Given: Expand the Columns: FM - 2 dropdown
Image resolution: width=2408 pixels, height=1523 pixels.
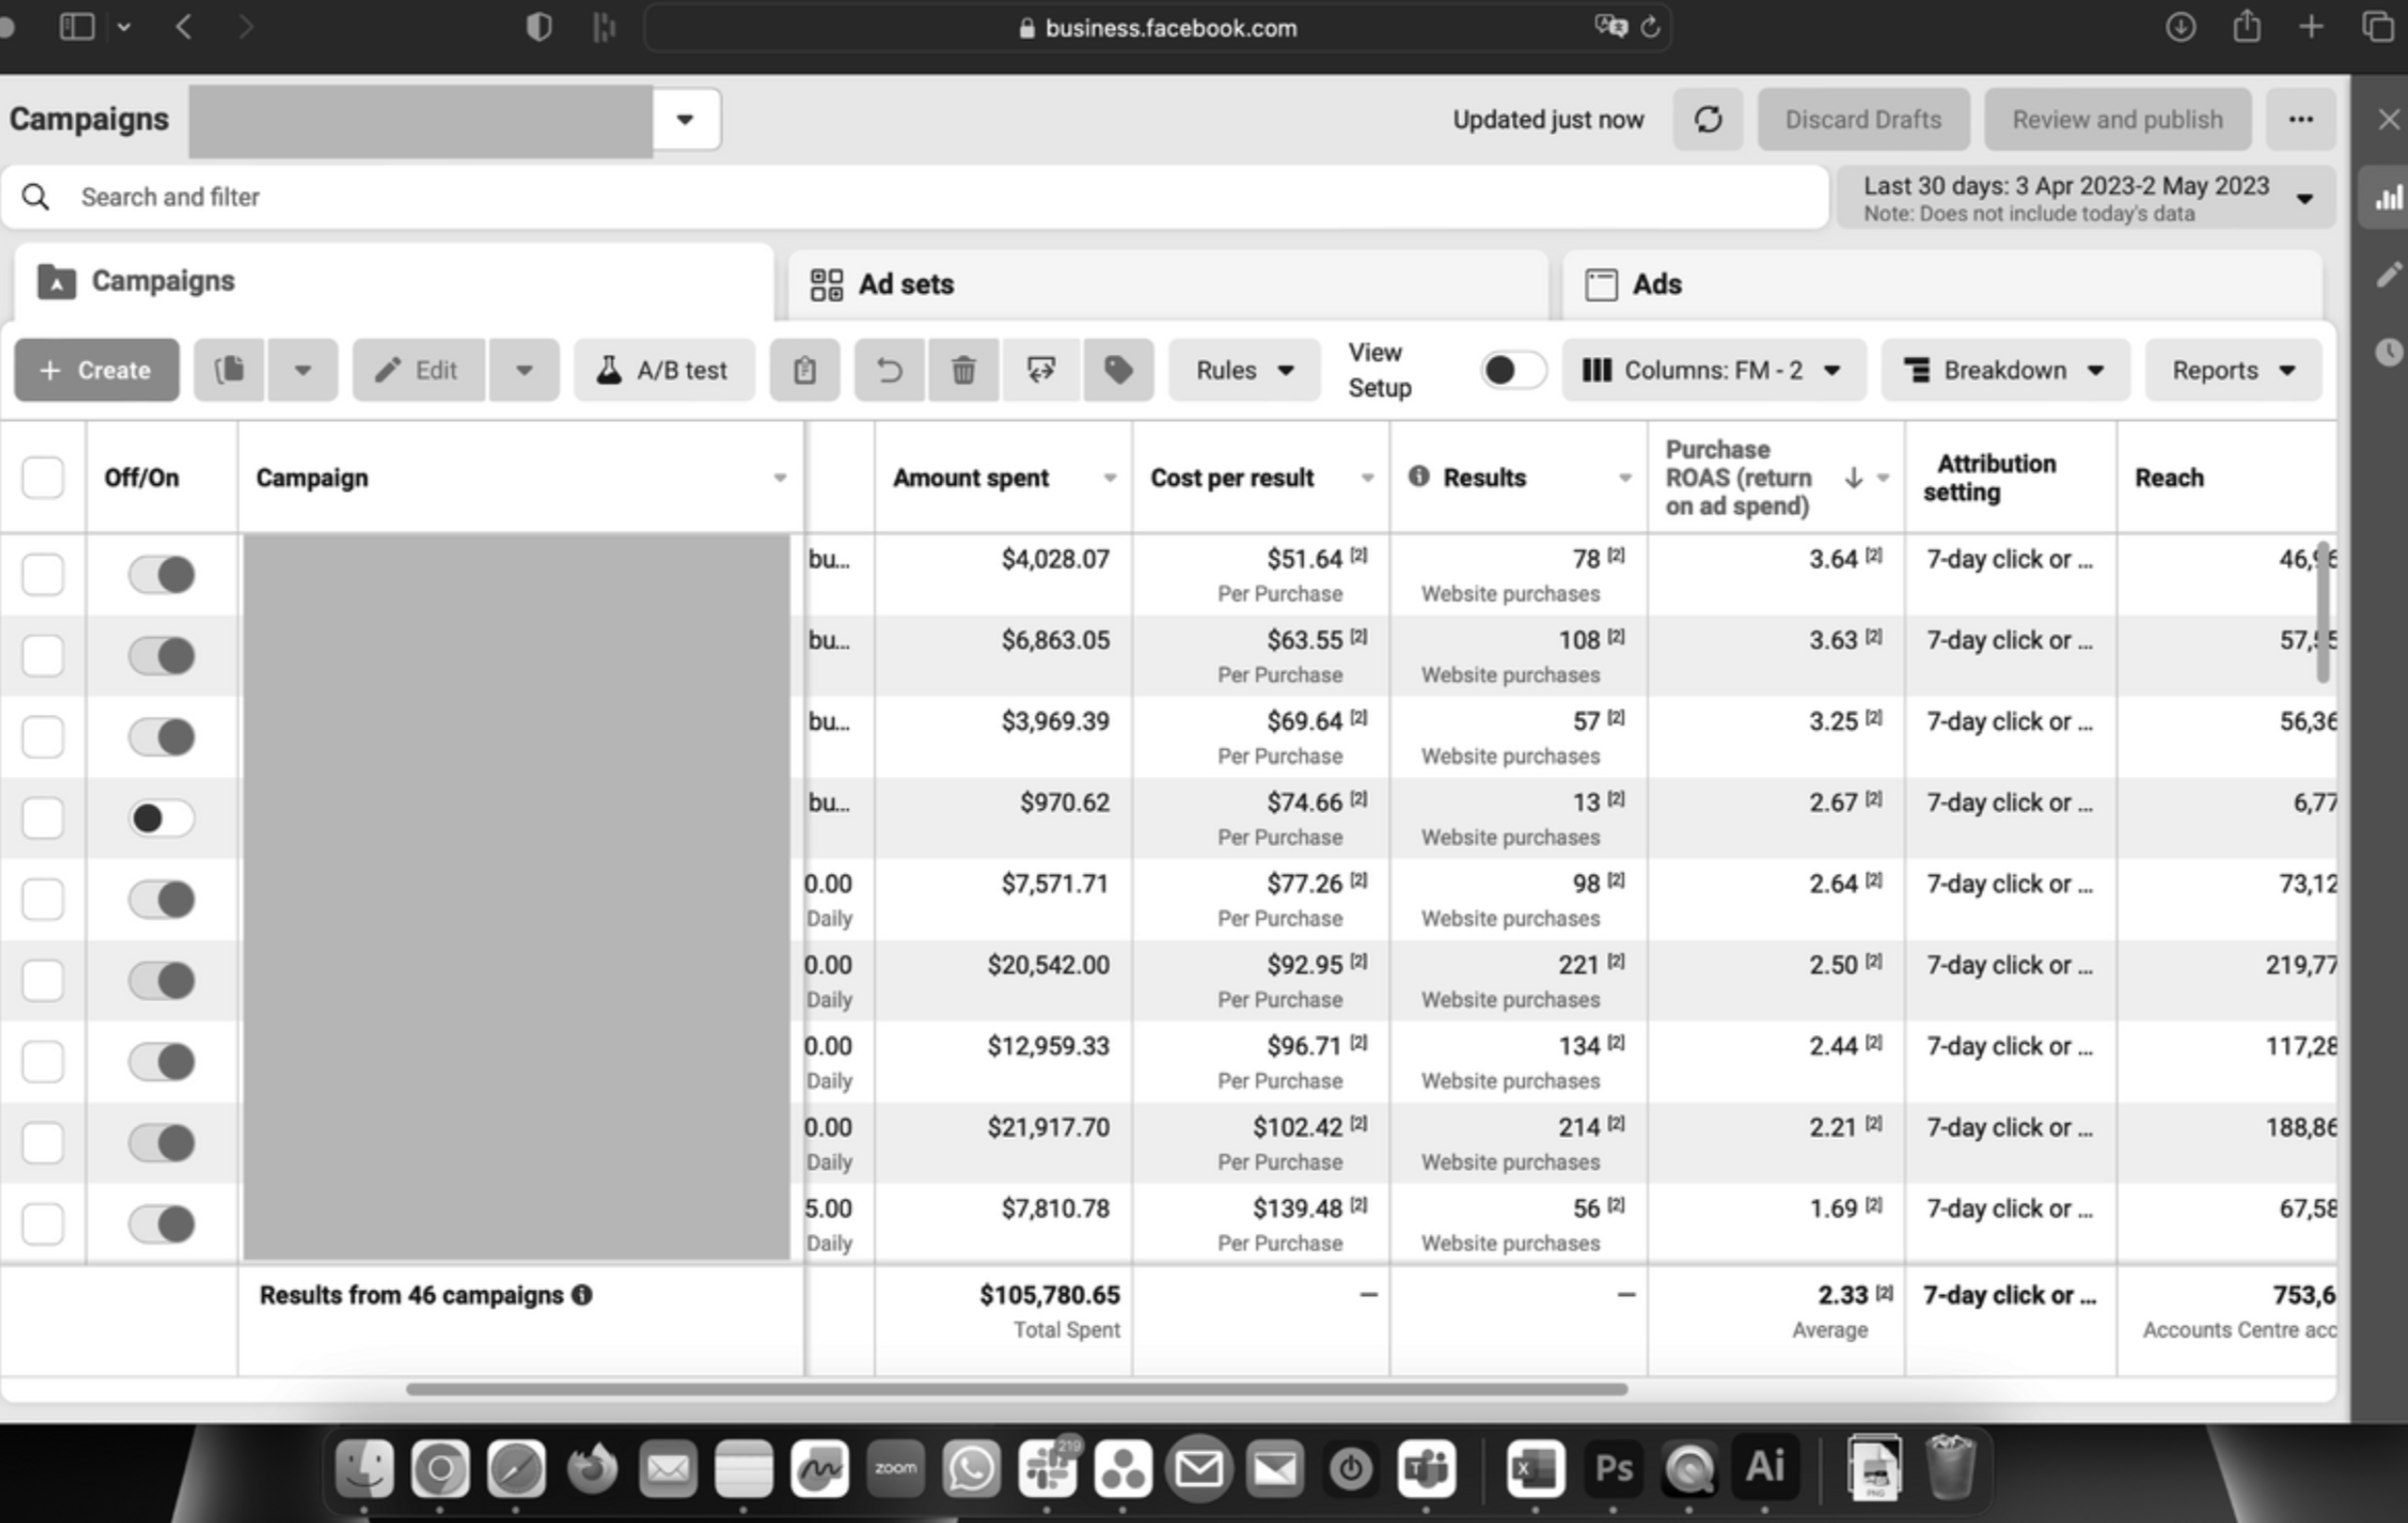Looking at the screenshot, I should [x=1713, y=370].
